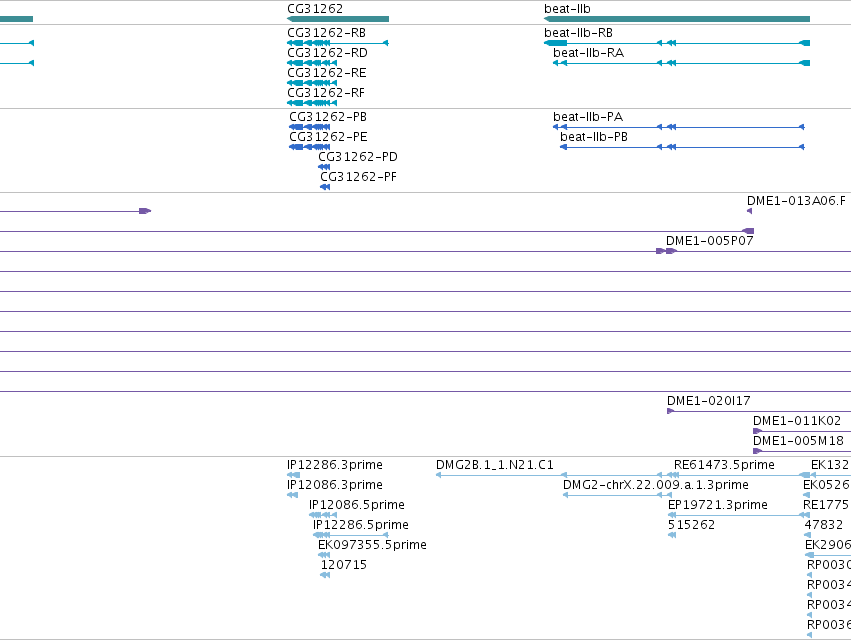Select the beat-IIb gene bar
The height and width of the screenshot is (640, 851).
click(677, 19)
